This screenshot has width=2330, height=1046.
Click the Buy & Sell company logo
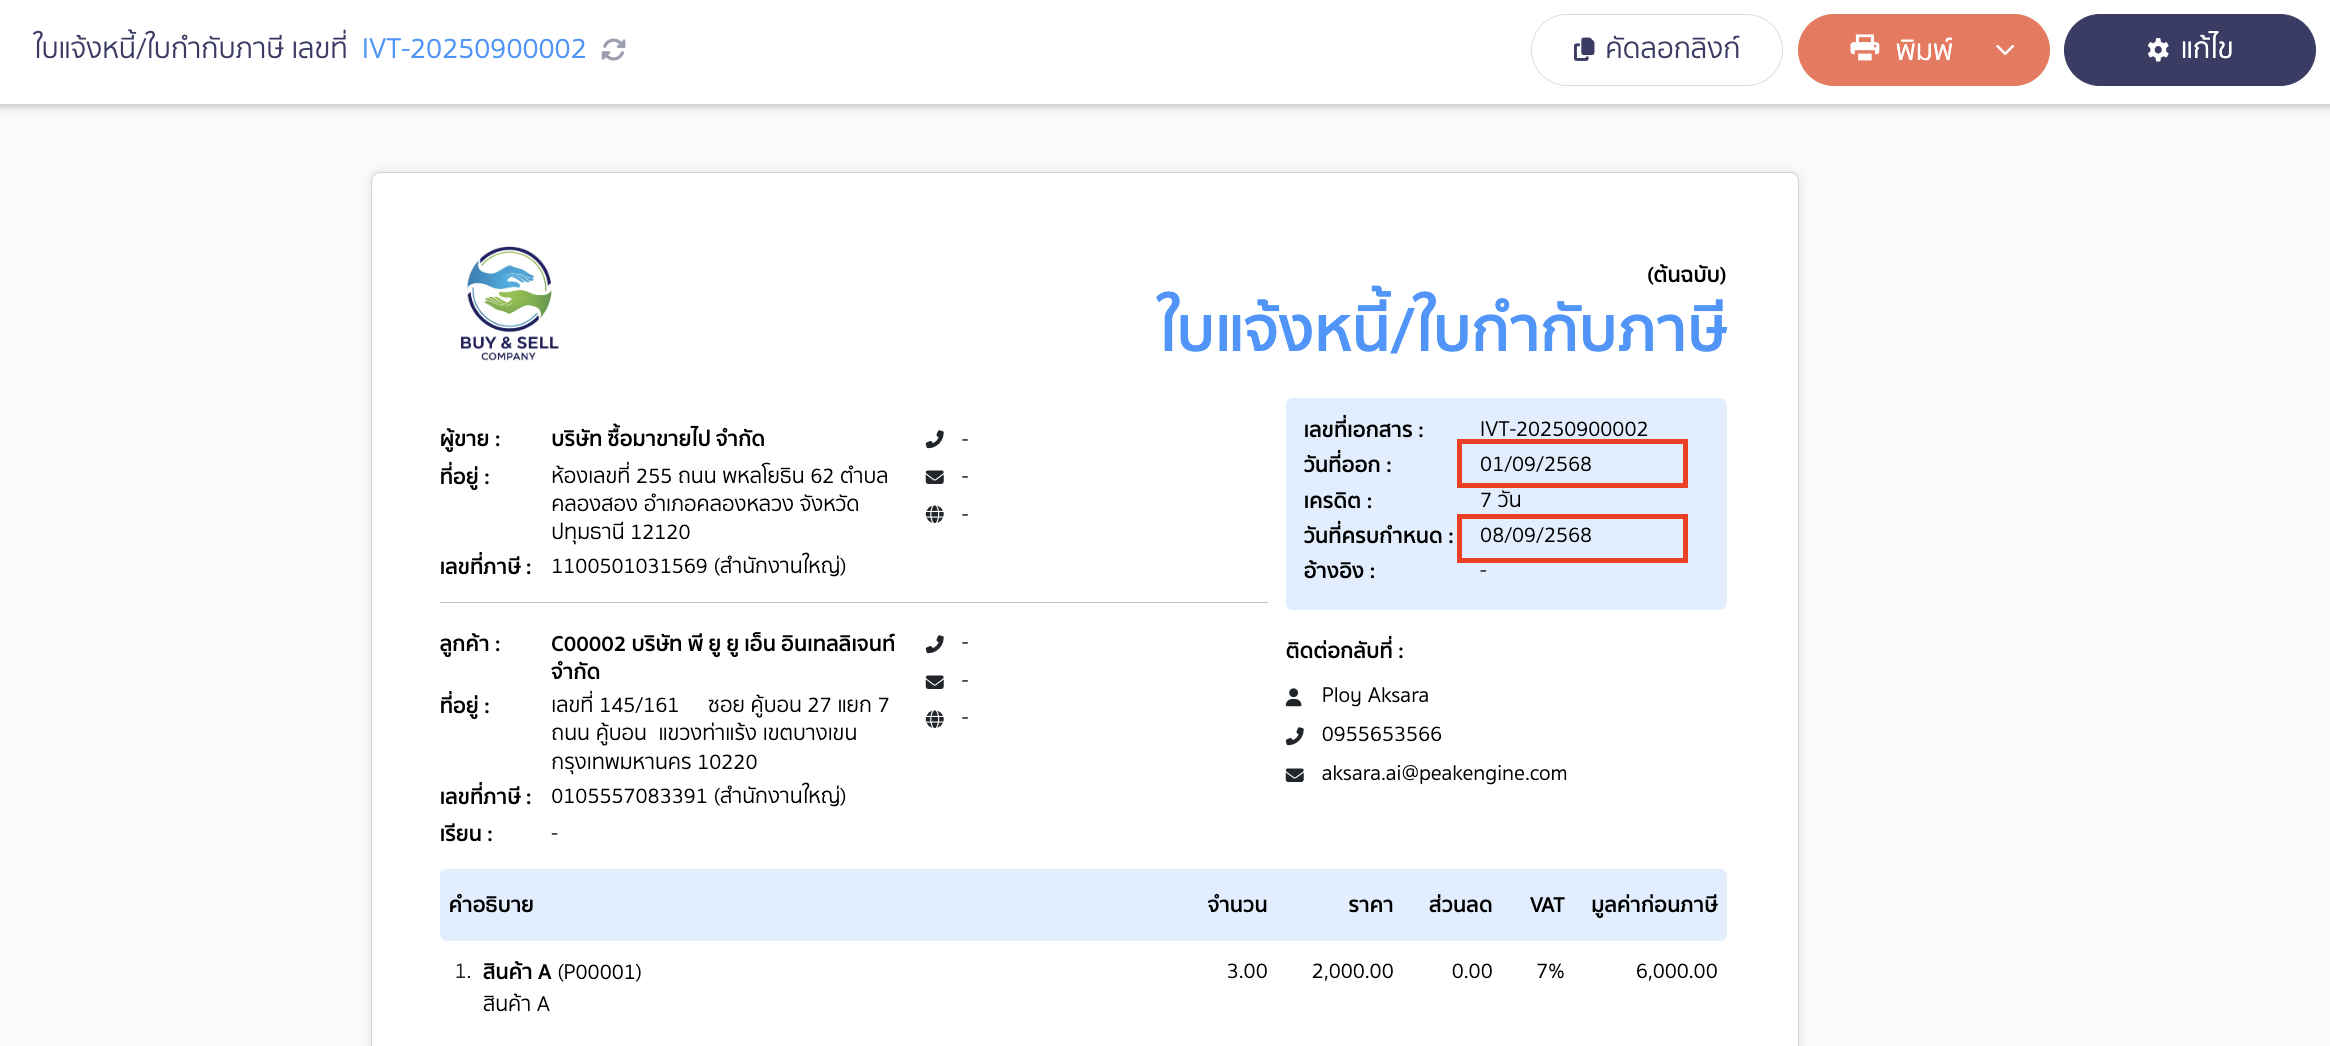point(509,304)
